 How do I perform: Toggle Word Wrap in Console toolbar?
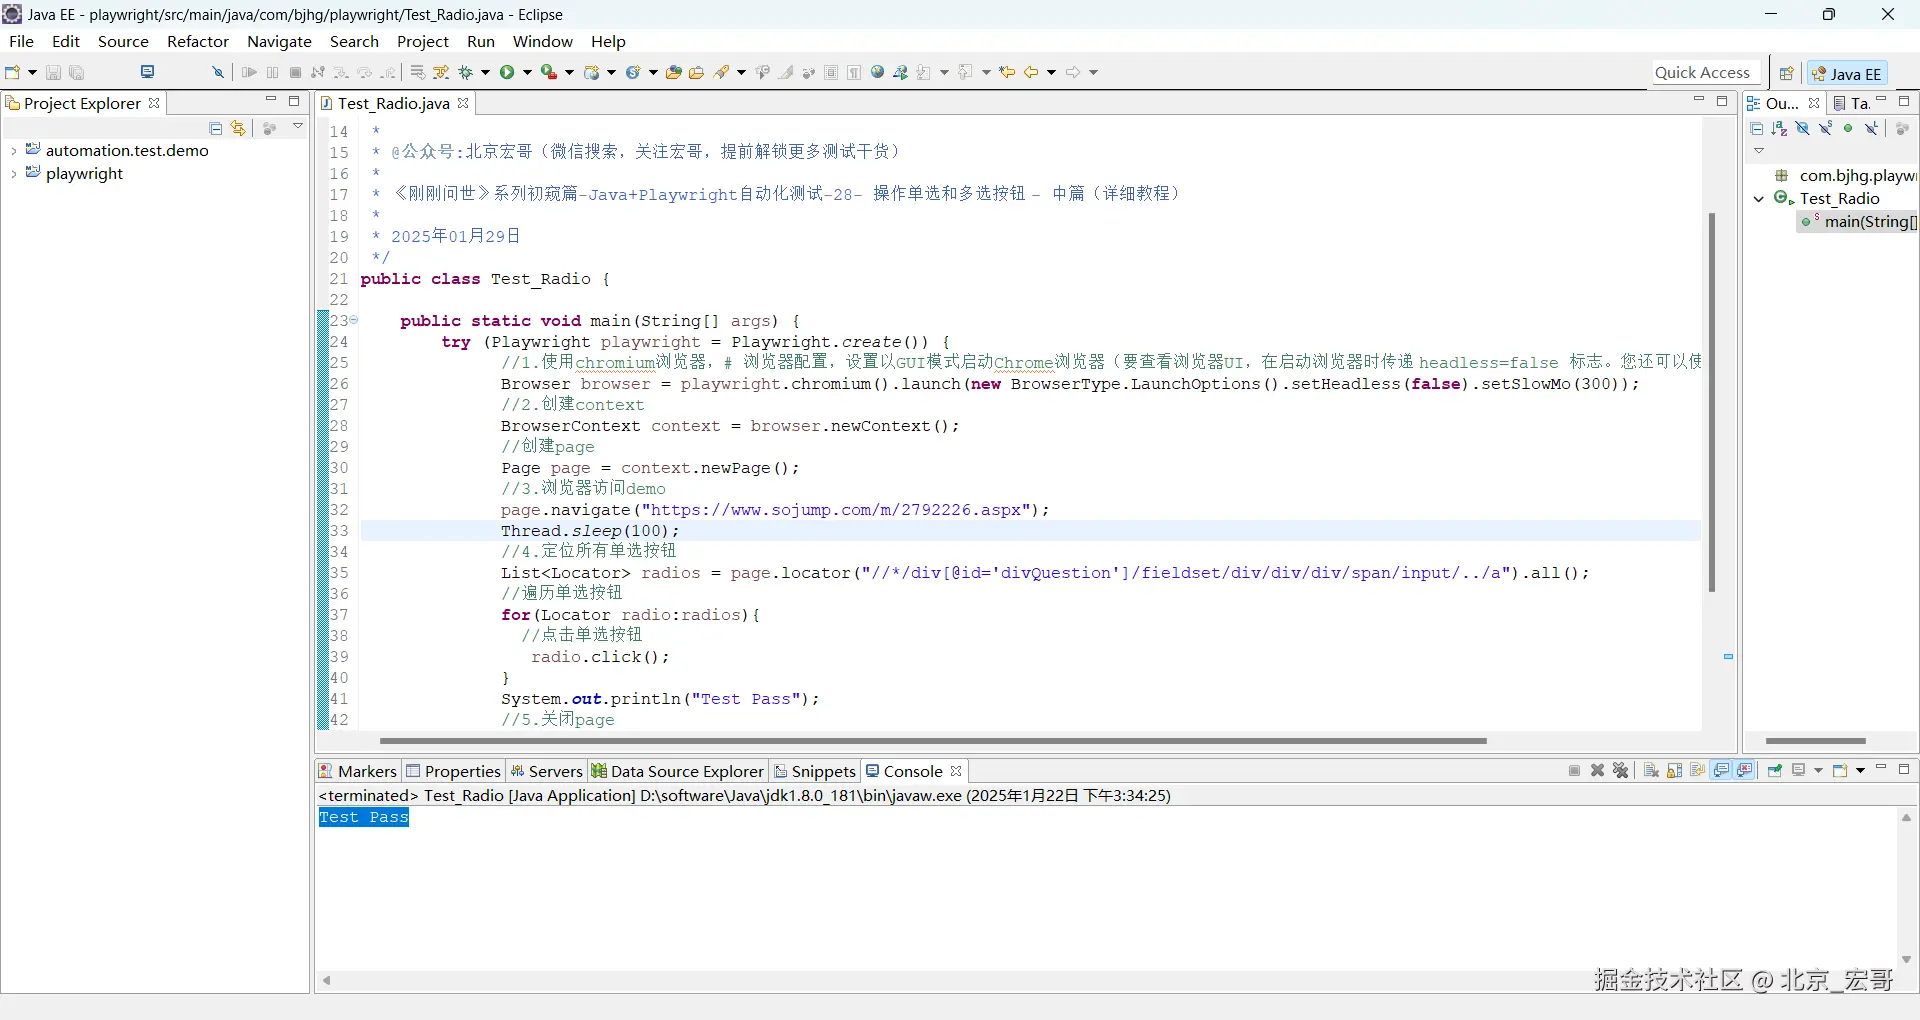(x=1697, y=770)
